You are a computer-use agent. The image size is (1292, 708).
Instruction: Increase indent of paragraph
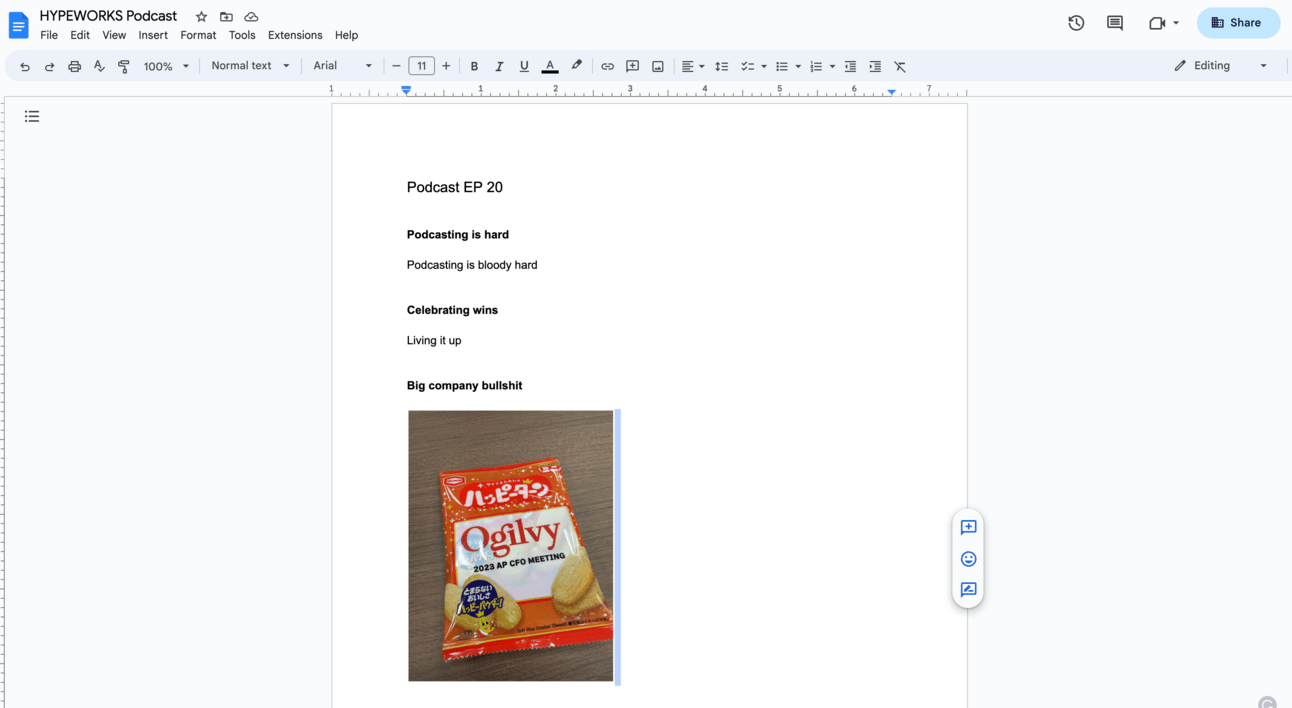875,66
